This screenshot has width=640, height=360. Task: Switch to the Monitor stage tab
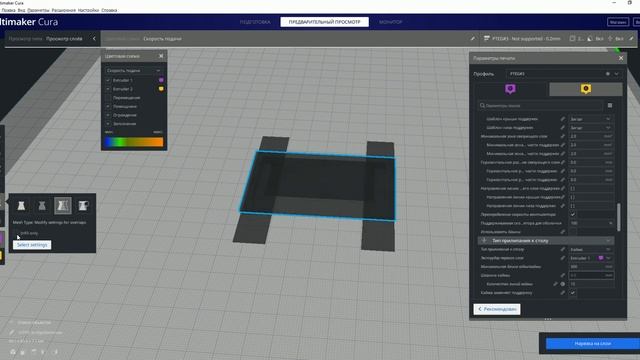(x=391, y=22)
